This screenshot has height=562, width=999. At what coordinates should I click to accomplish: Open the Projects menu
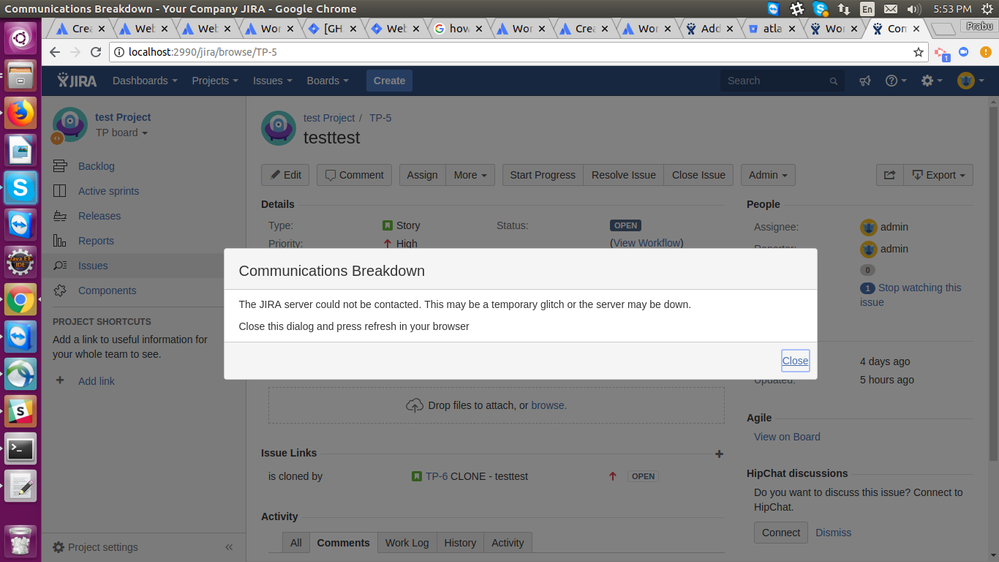(x=215, y=80)
